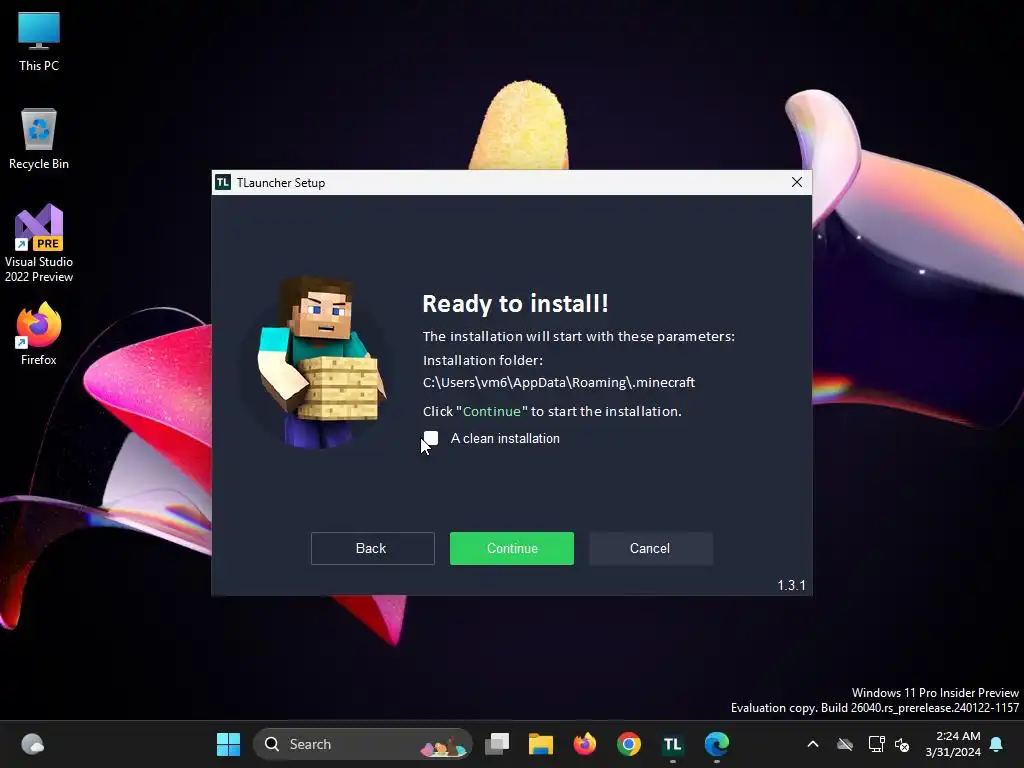This screenshot has width=1024, height=768.
Task: Click the muted volume tray icon
Action: (903, 744)
